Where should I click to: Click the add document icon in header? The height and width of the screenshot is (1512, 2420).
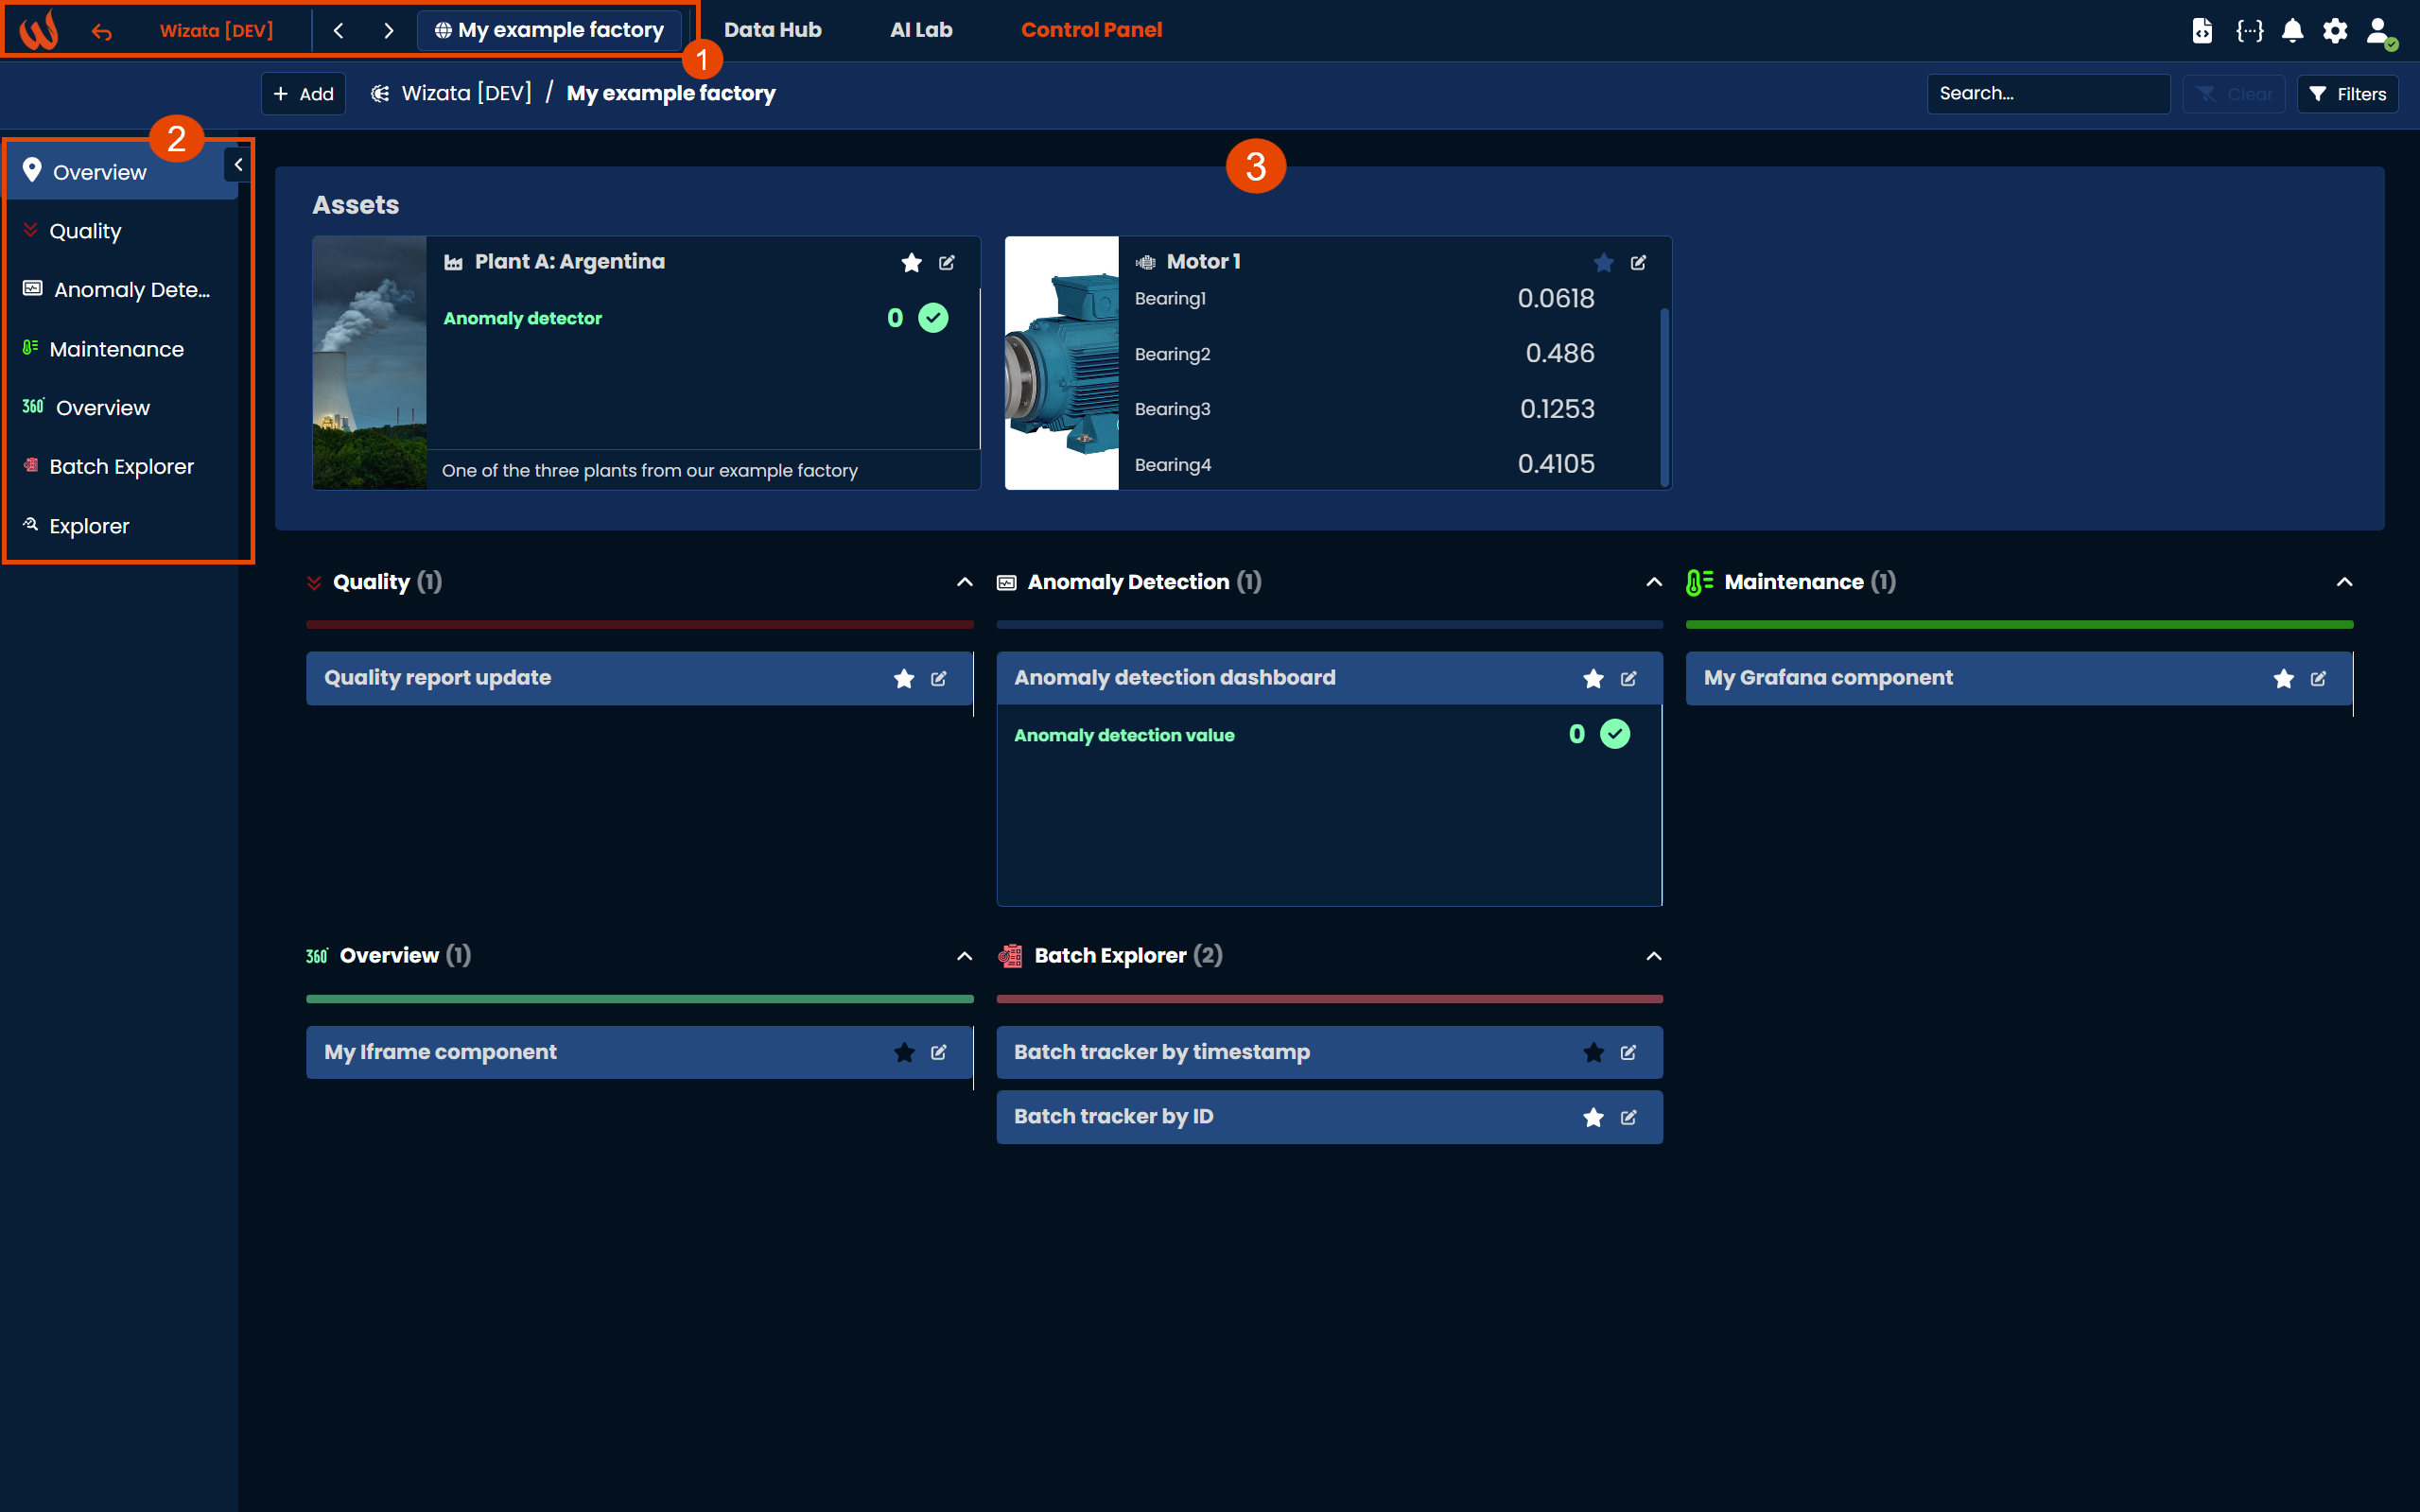2202,30
